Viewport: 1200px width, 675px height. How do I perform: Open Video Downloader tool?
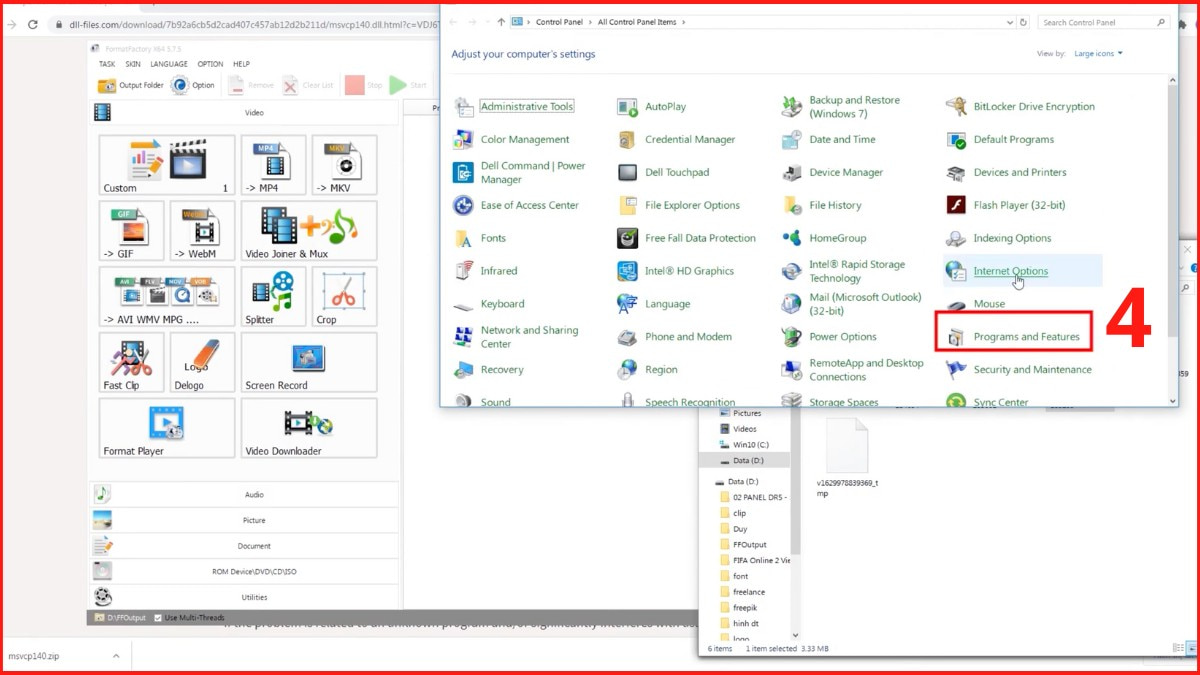pos(309,428)
